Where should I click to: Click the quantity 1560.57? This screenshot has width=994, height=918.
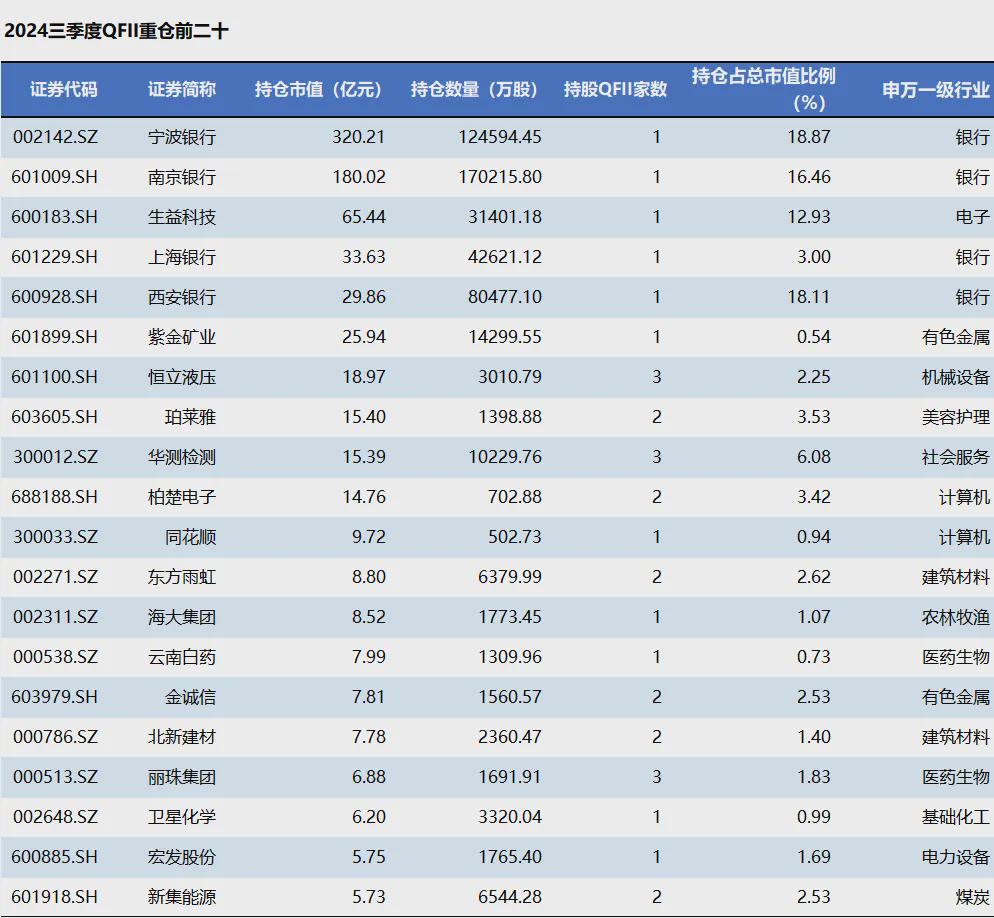pyautogui.click(x=510, y=697)
